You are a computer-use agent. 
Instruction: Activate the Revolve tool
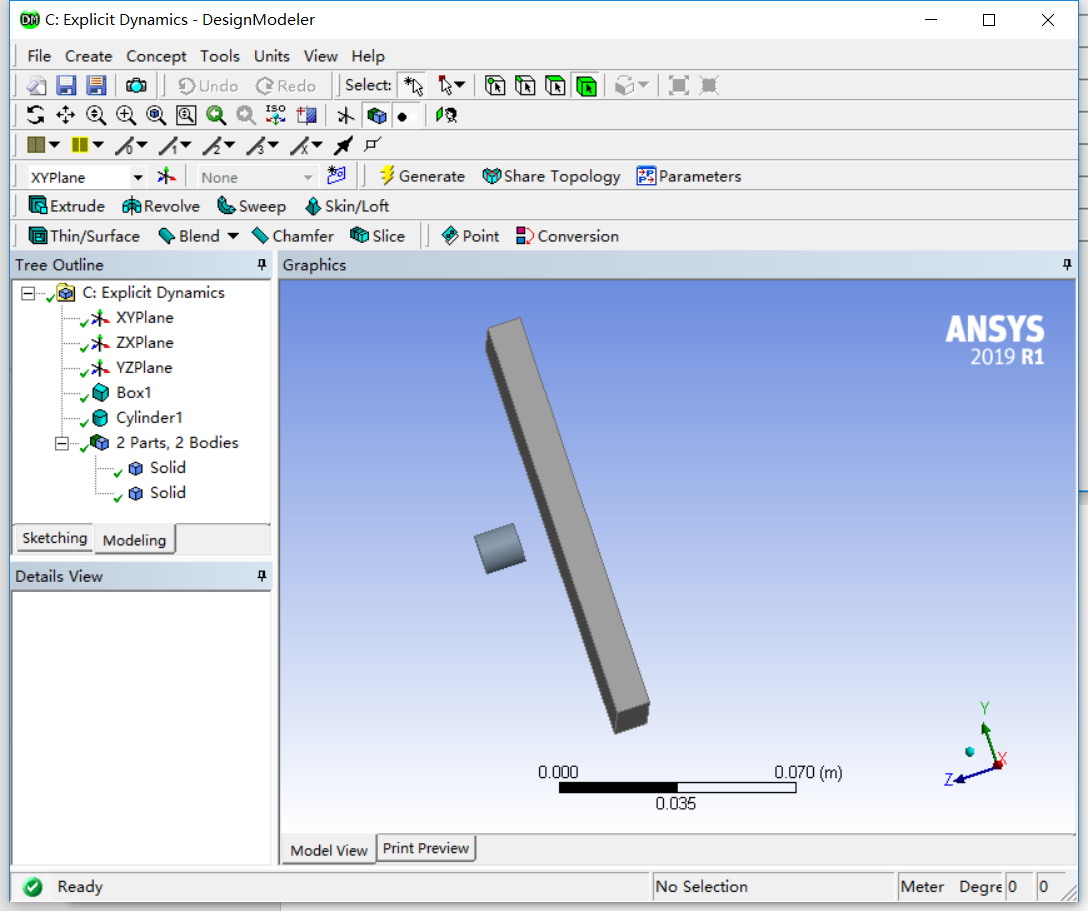click(160, 205)
